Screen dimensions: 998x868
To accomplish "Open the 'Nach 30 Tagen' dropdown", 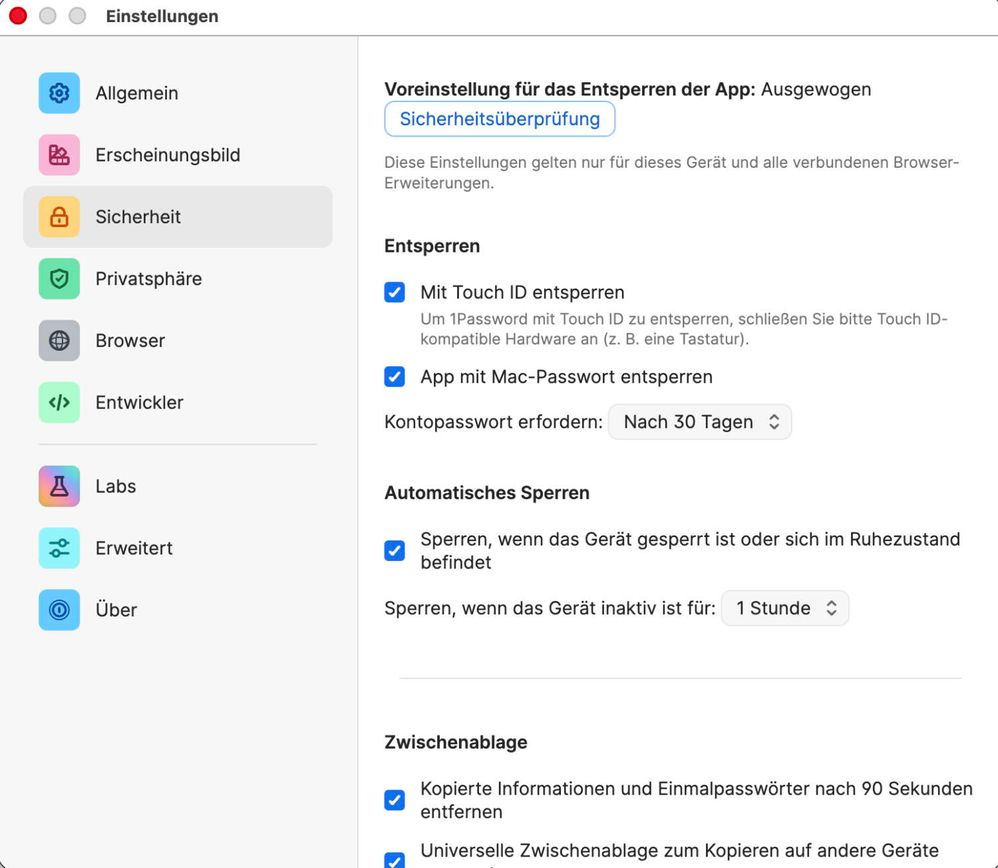I will [699, 422].
